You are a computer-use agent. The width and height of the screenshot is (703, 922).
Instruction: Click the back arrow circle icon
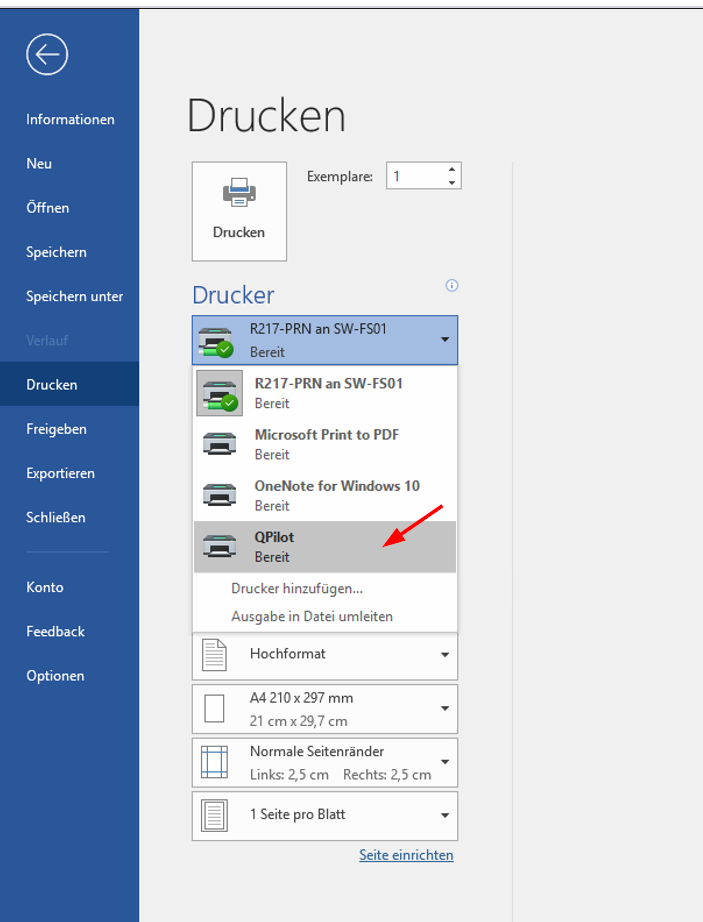(47, 54)
